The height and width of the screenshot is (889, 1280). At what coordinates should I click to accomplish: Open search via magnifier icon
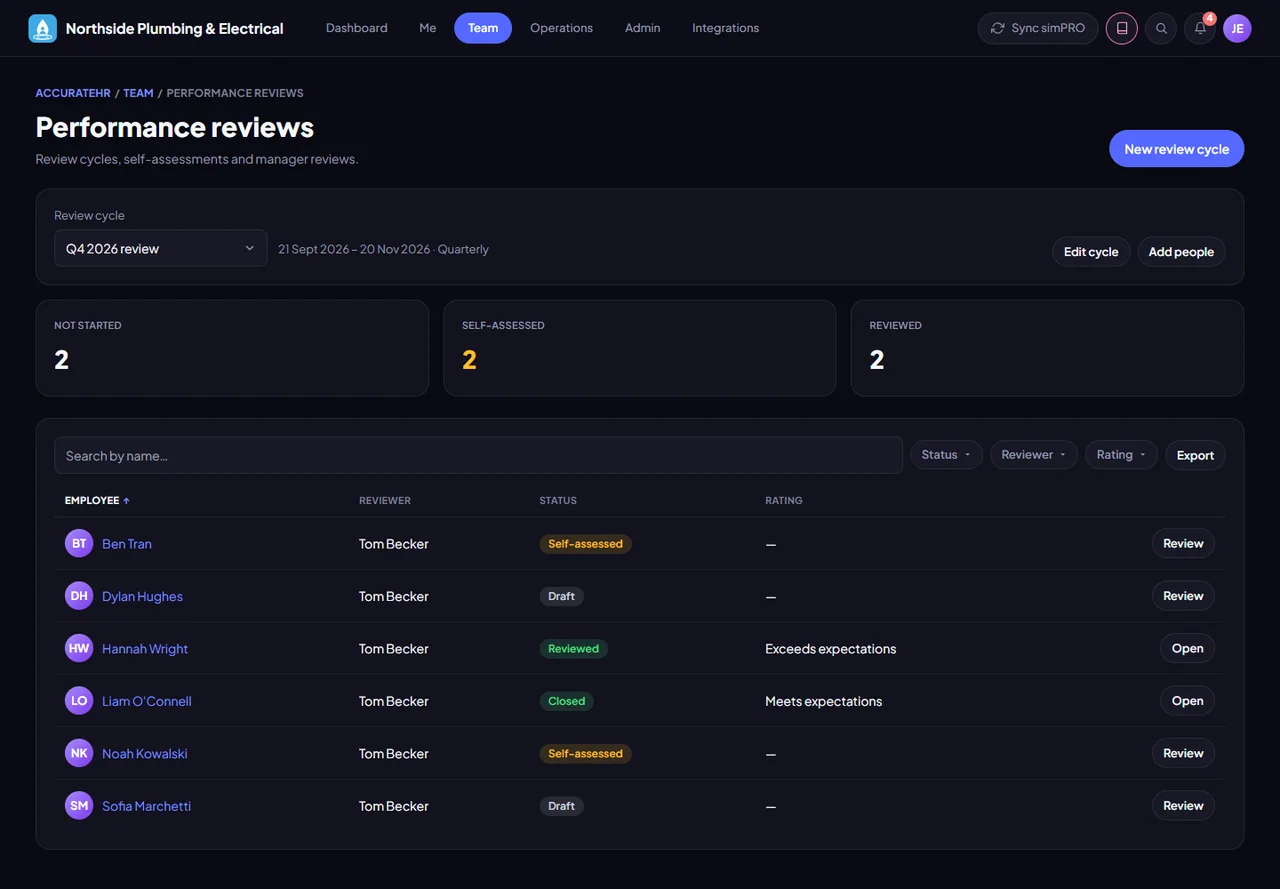coord(1161,28)
